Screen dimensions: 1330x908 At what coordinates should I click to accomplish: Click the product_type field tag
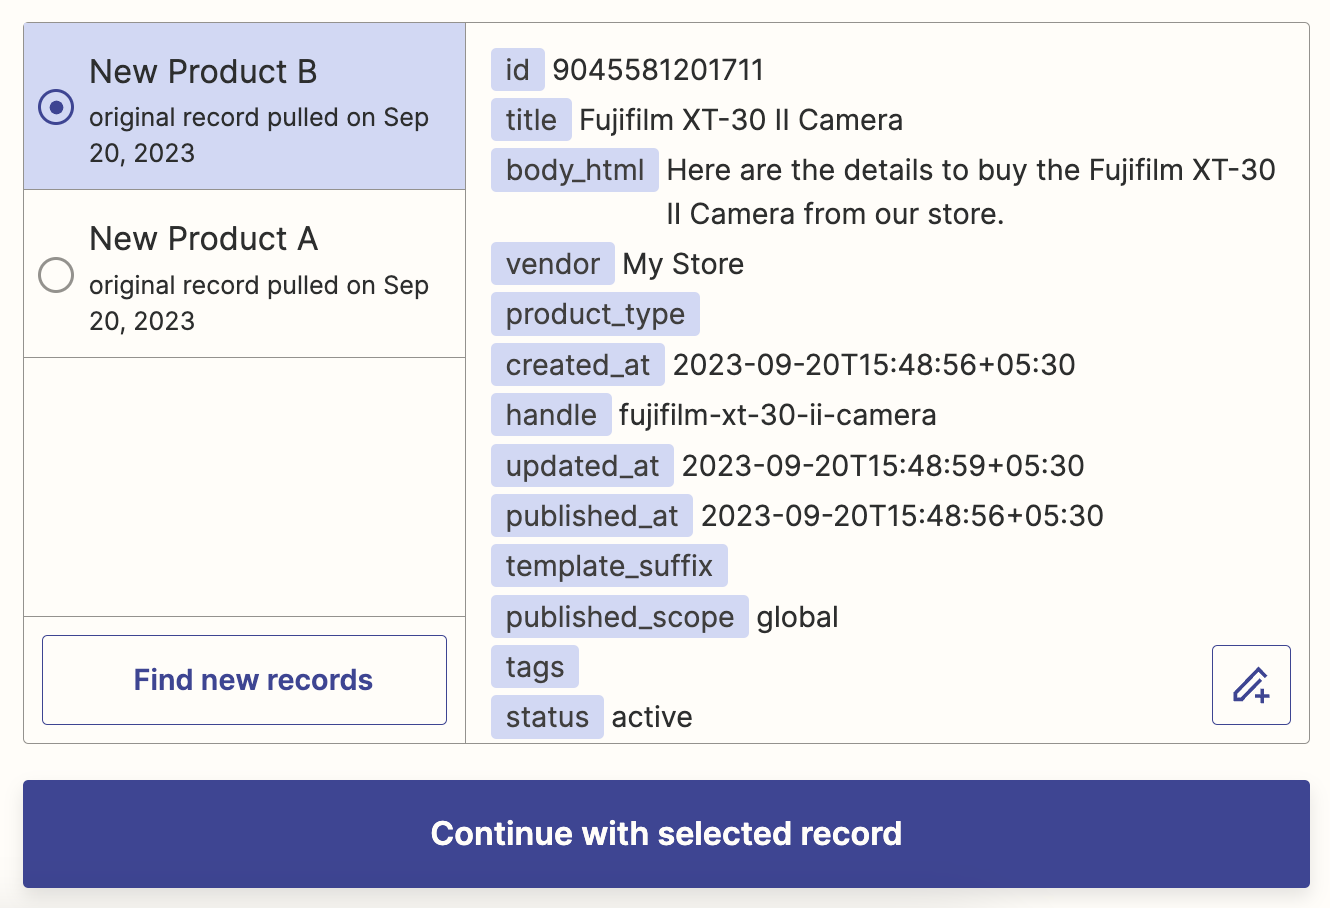595,314
